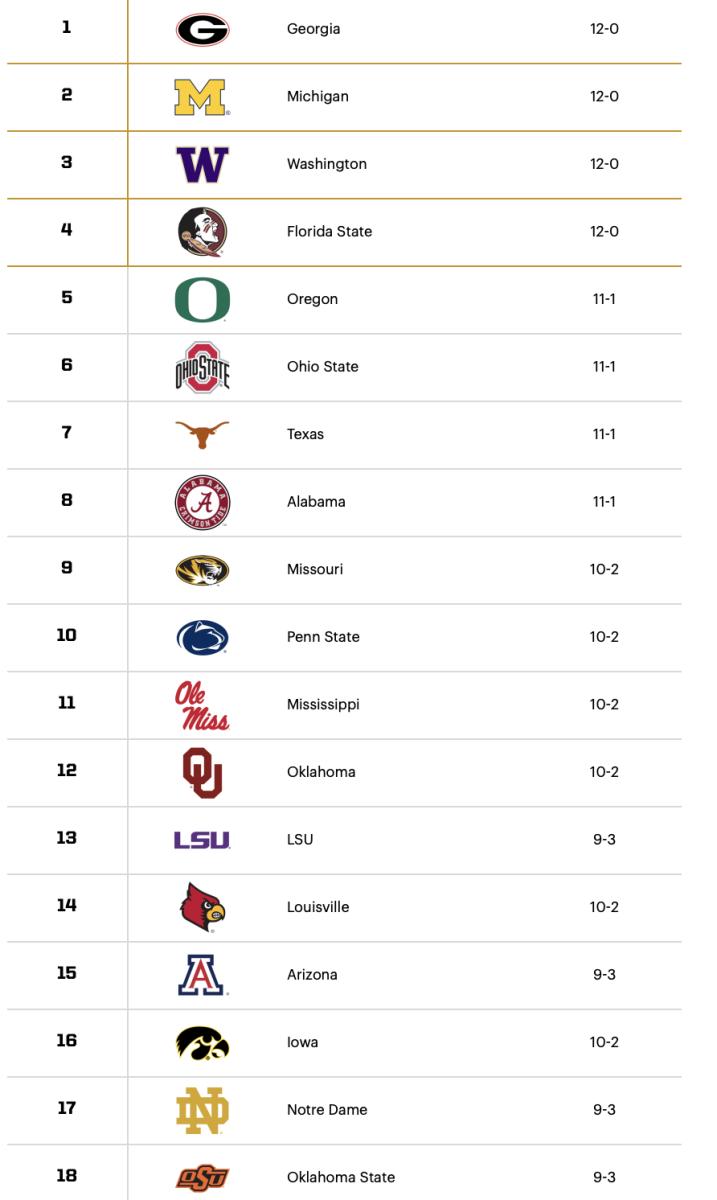Open the Oregon Ducks O logo
Screen dimensions: 717x1200
tap(202, 300)
